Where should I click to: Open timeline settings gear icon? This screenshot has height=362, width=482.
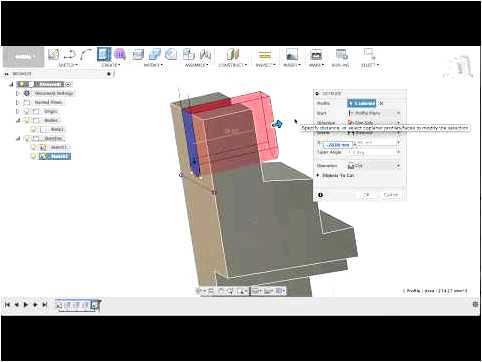(476, 304)
